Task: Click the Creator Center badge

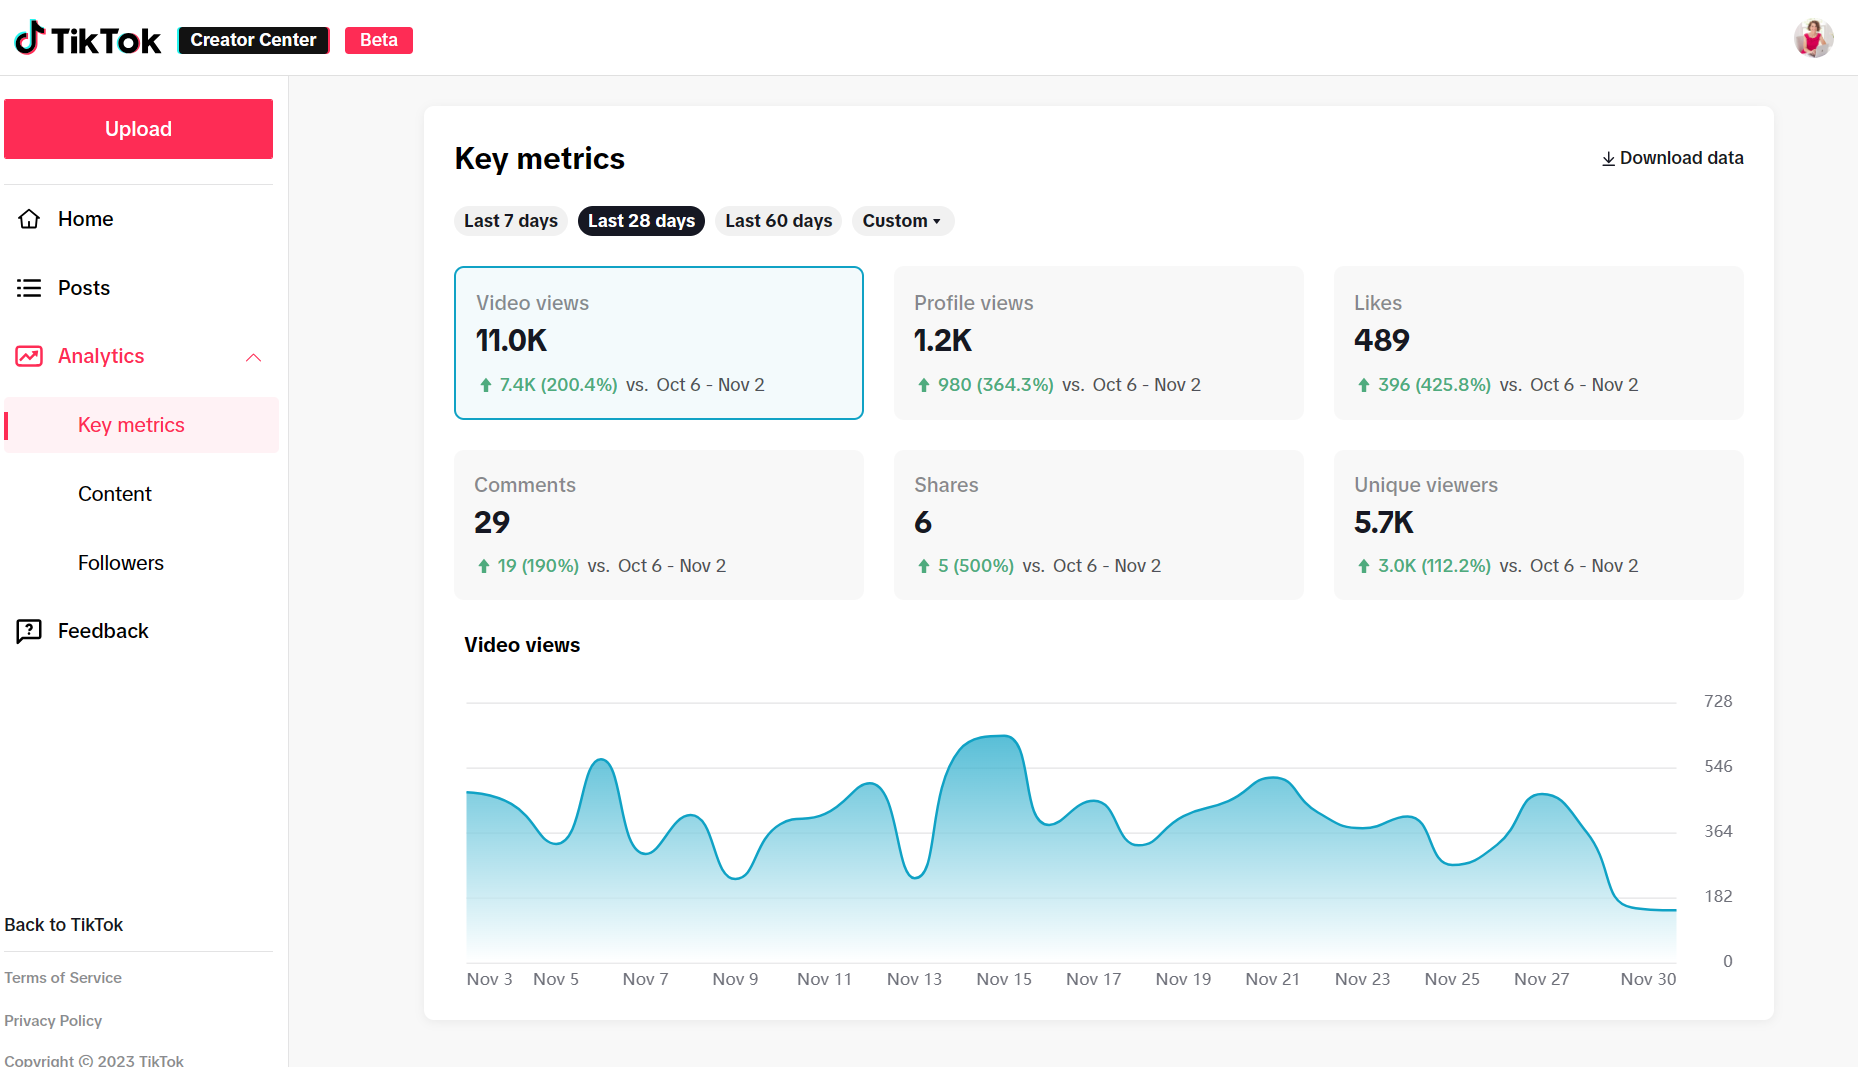Action: tap(253, 40)
